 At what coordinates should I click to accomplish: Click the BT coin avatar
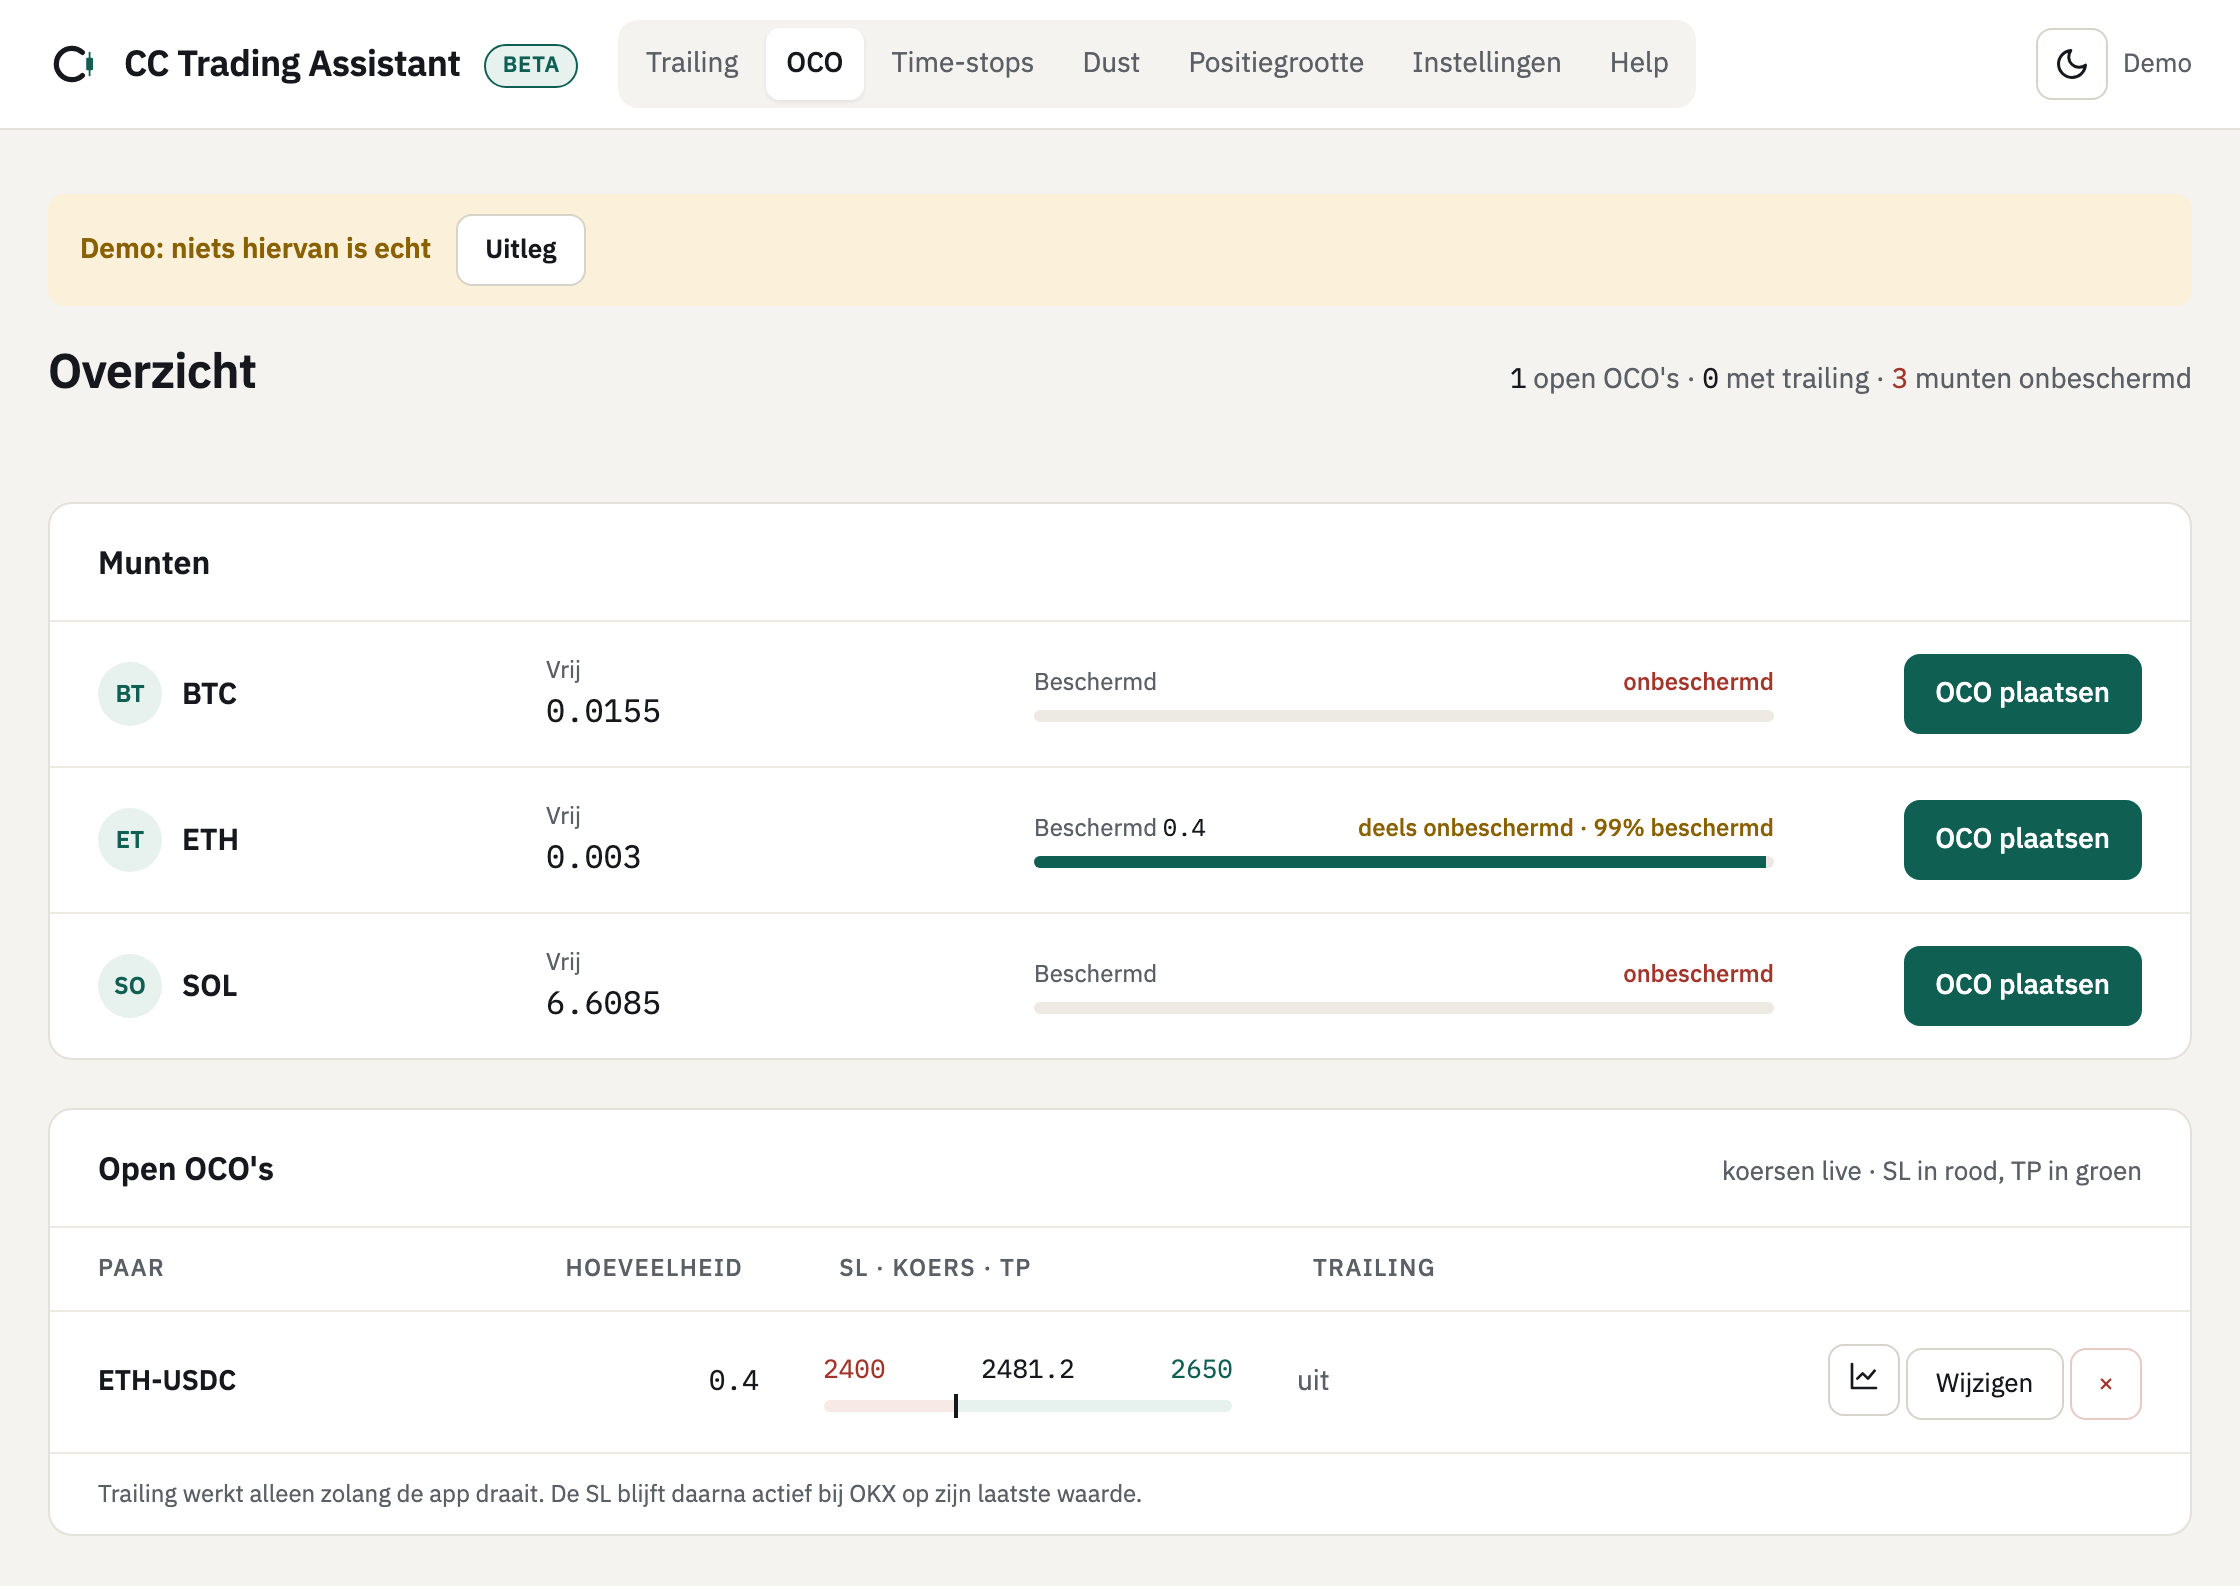[x=130, y=694]
